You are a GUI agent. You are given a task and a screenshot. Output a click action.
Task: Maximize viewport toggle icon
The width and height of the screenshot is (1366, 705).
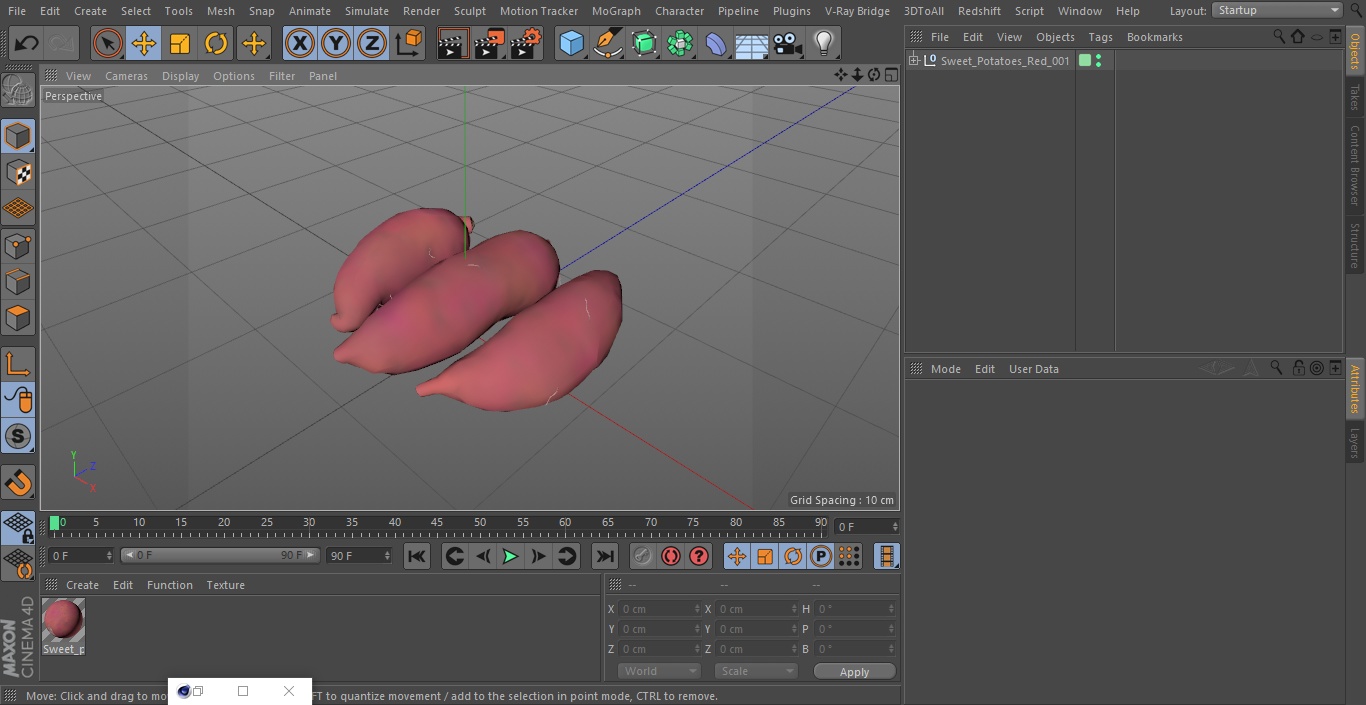(x=890, y=75)
